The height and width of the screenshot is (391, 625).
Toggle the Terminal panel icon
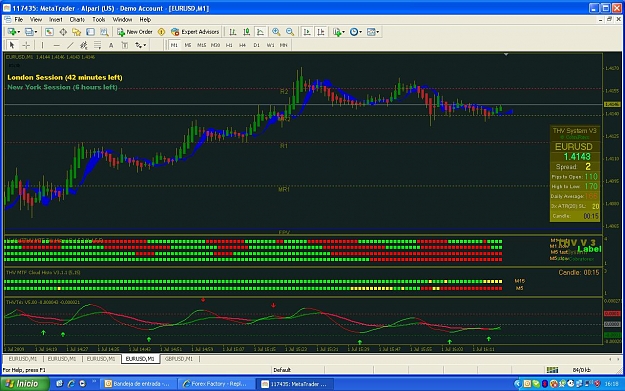coord(90,32)
